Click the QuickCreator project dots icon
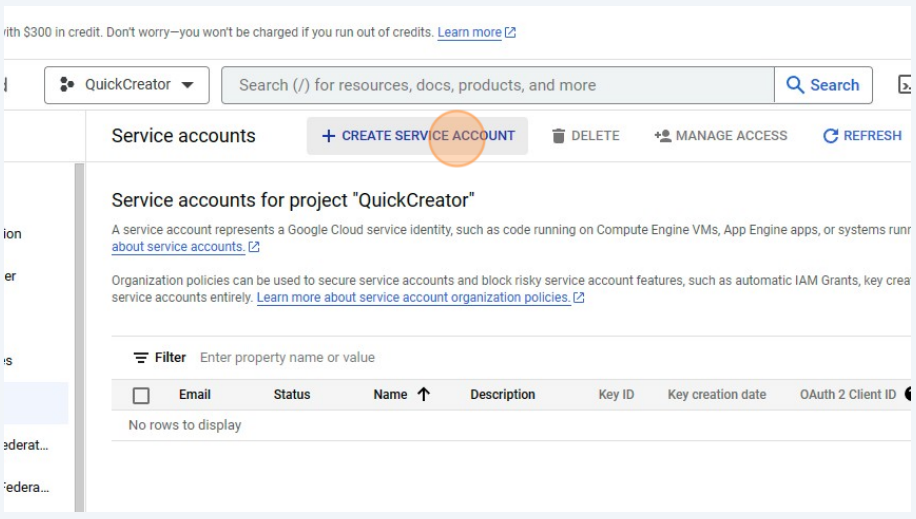The height and width of the screenshot is (519, 916). 67,84
